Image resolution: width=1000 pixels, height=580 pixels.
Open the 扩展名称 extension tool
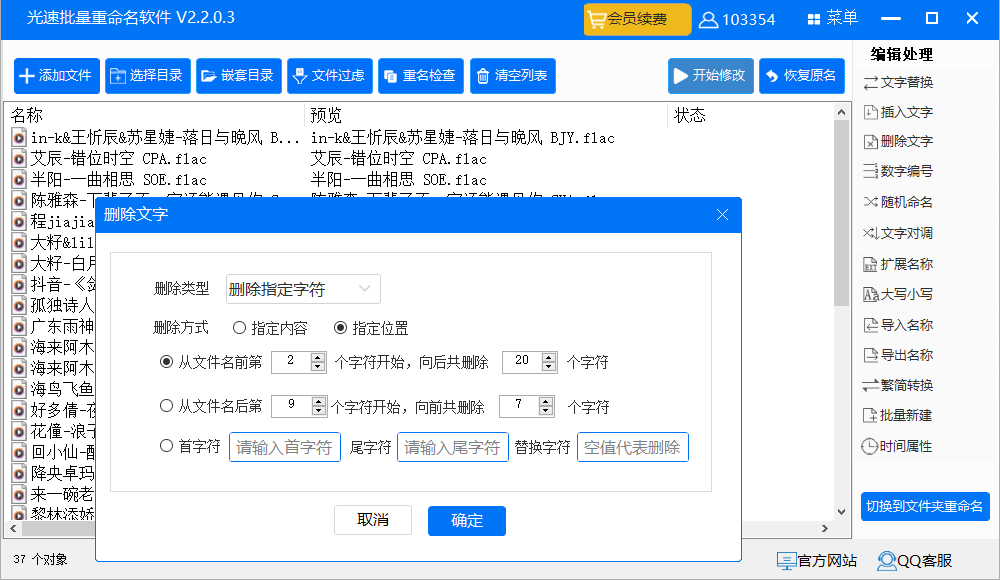898,264
